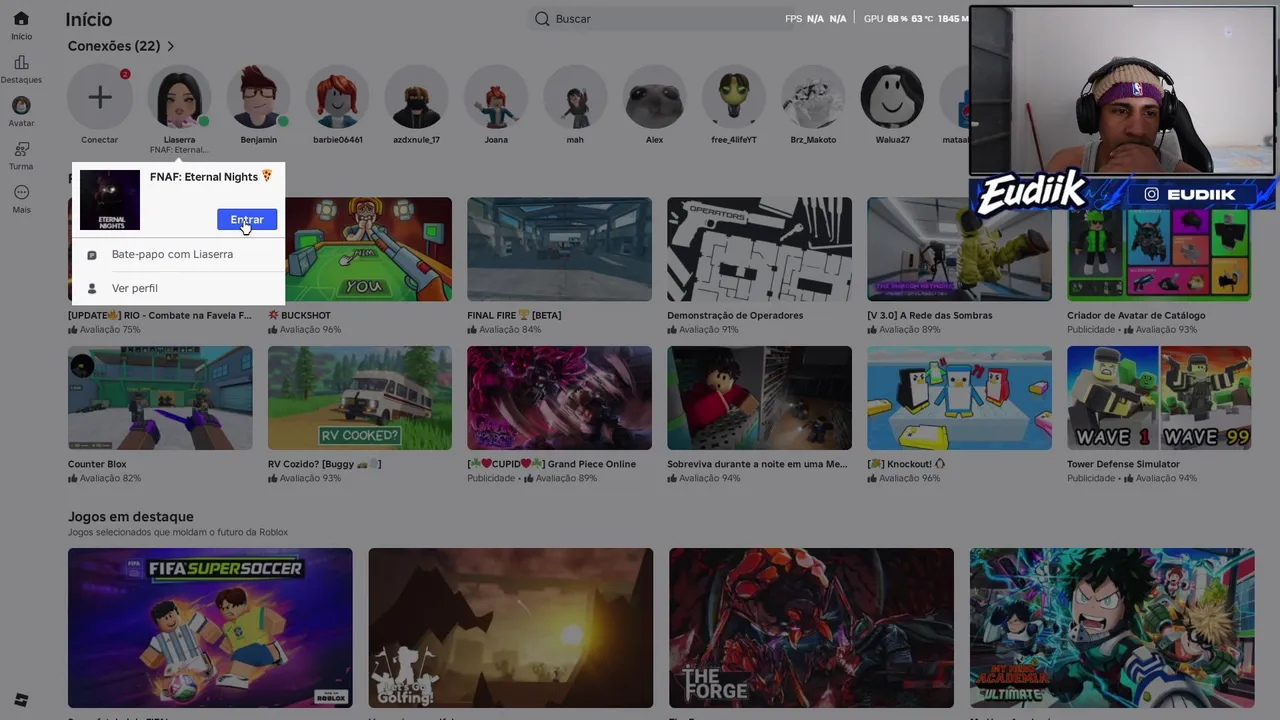Open mah's connection avatar

coord(575,97)
